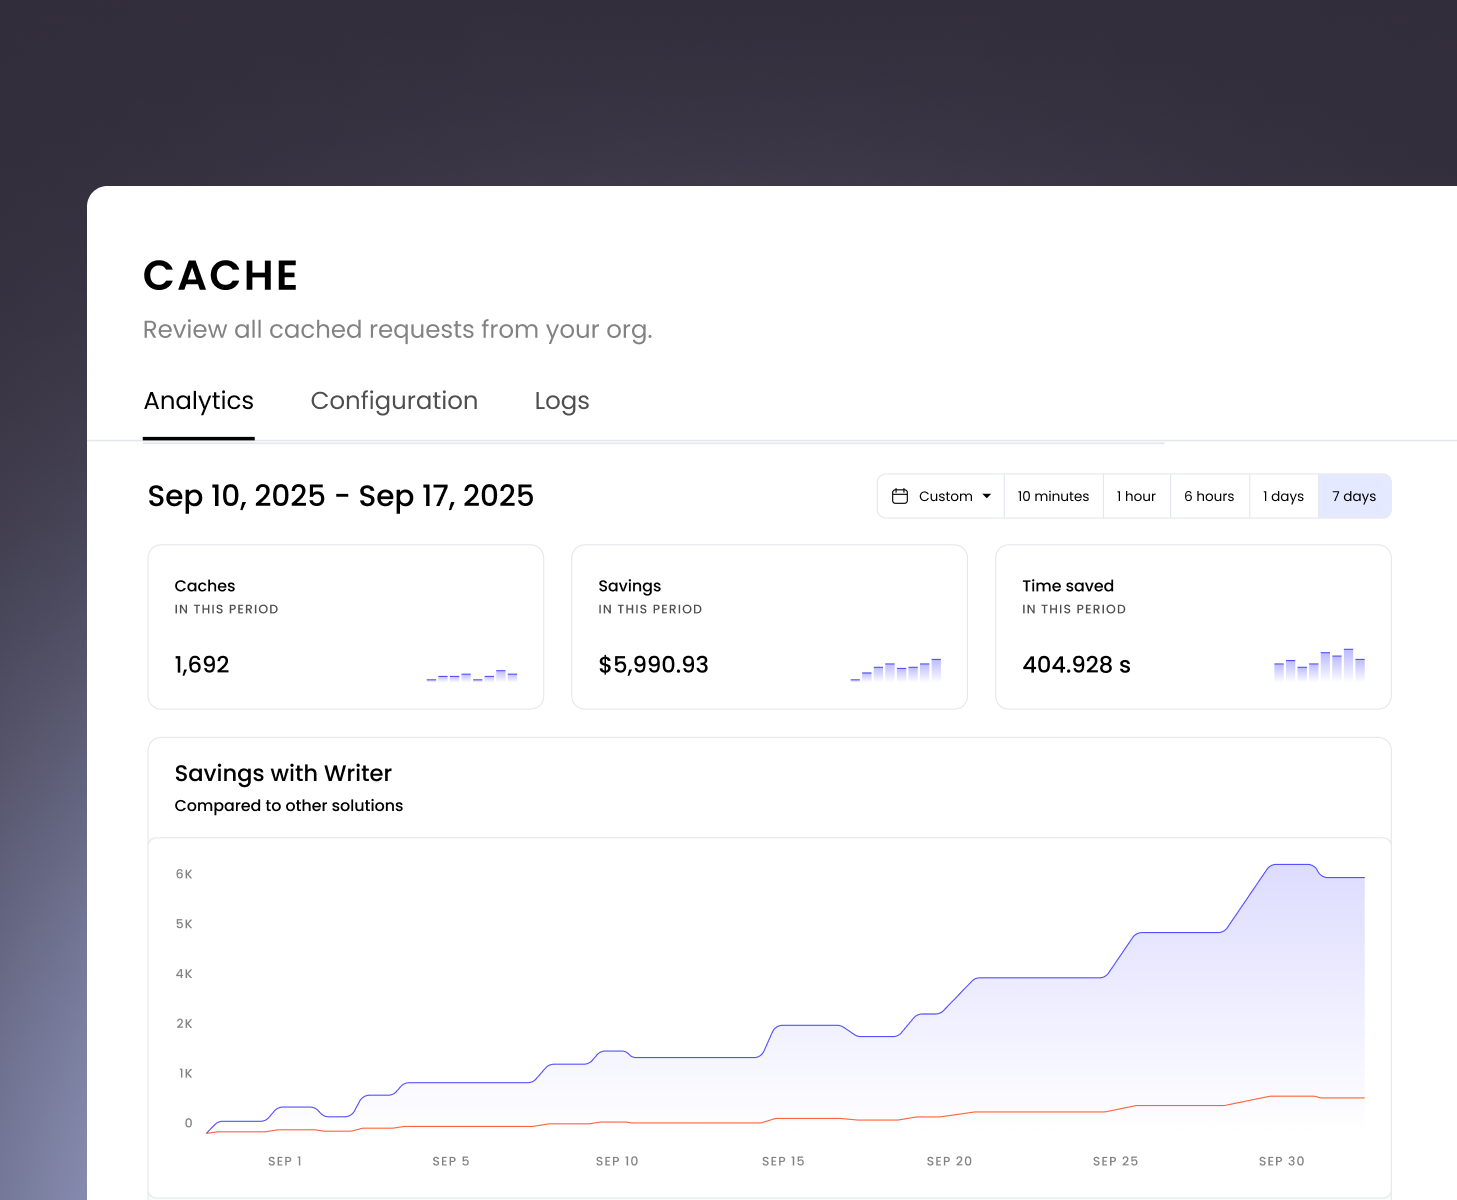This screenshot has width=1457, height=1200.
Task: Open the Time saved 404.928 s card
Action: point(1193,627)
